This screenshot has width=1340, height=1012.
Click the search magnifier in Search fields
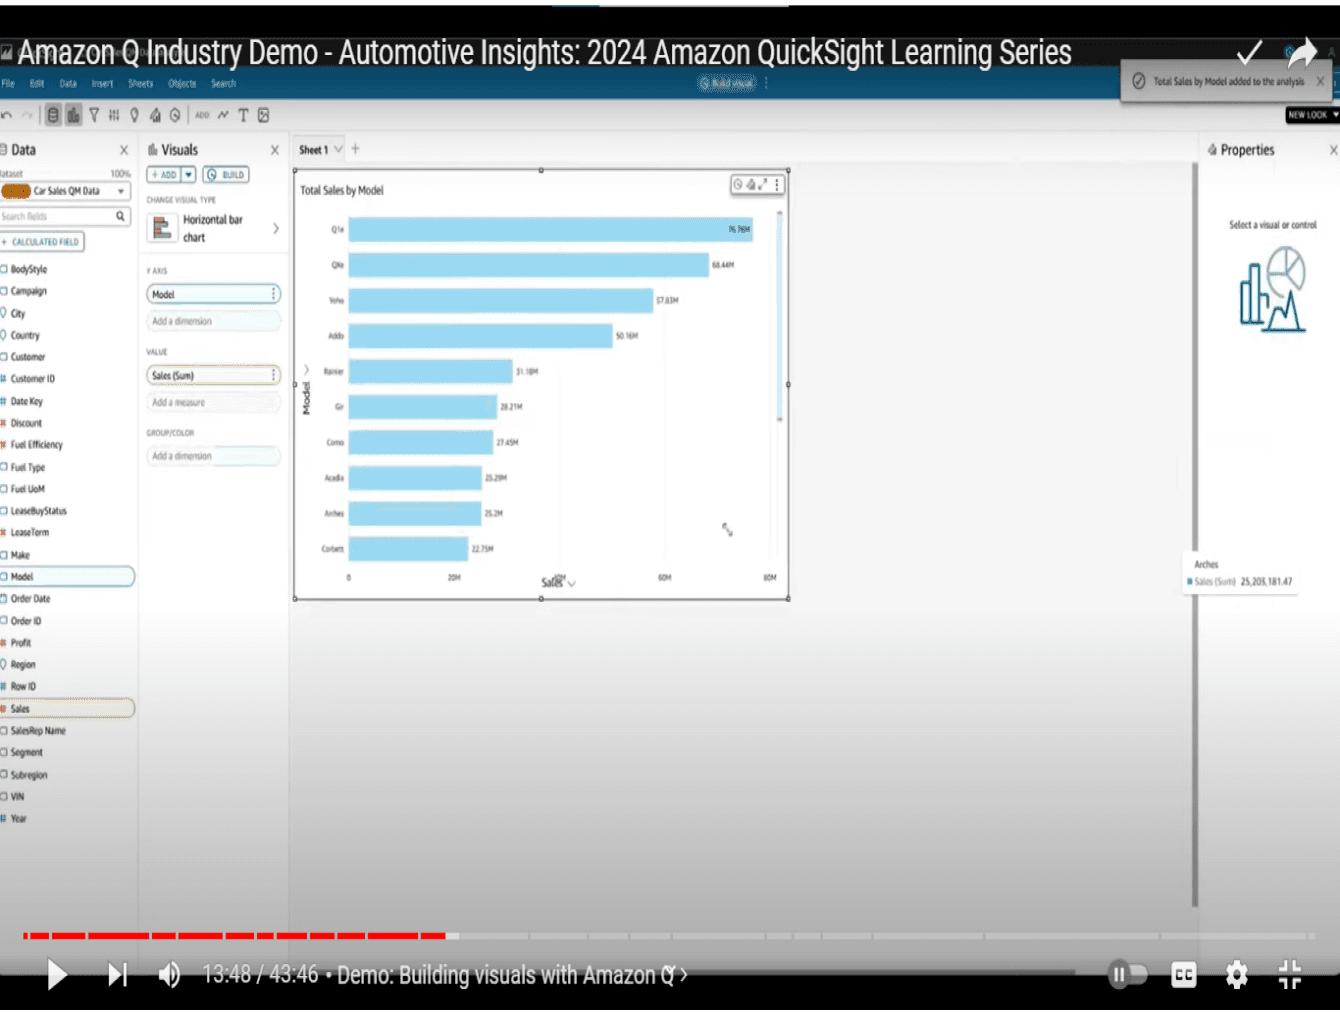(120, 216)
